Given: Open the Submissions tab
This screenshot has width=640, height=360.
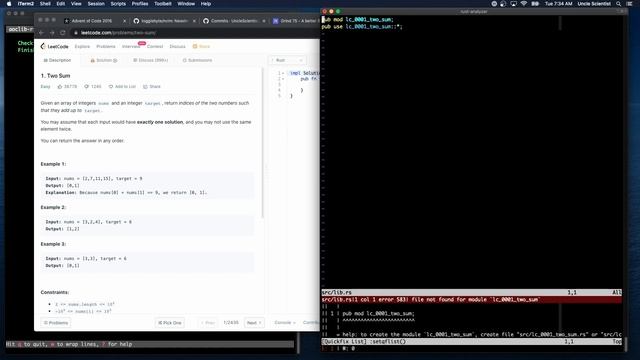Looking at the screenshot, I should tap(198, 60).
